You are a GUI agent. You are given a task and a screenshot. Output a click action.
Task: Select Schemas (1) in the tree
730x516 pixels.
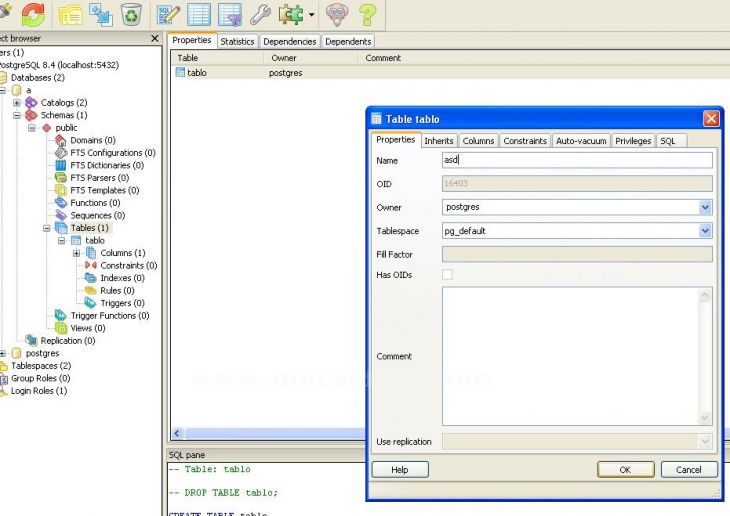pos(64,115)
